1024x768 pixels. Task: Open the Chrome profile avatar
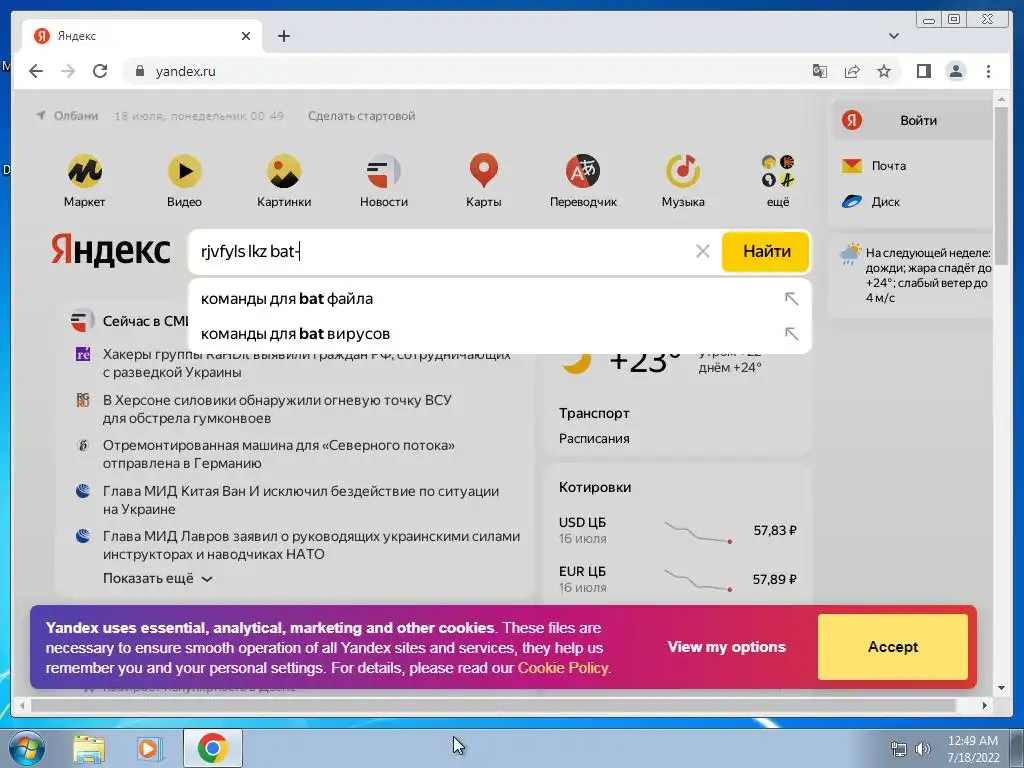955,71
